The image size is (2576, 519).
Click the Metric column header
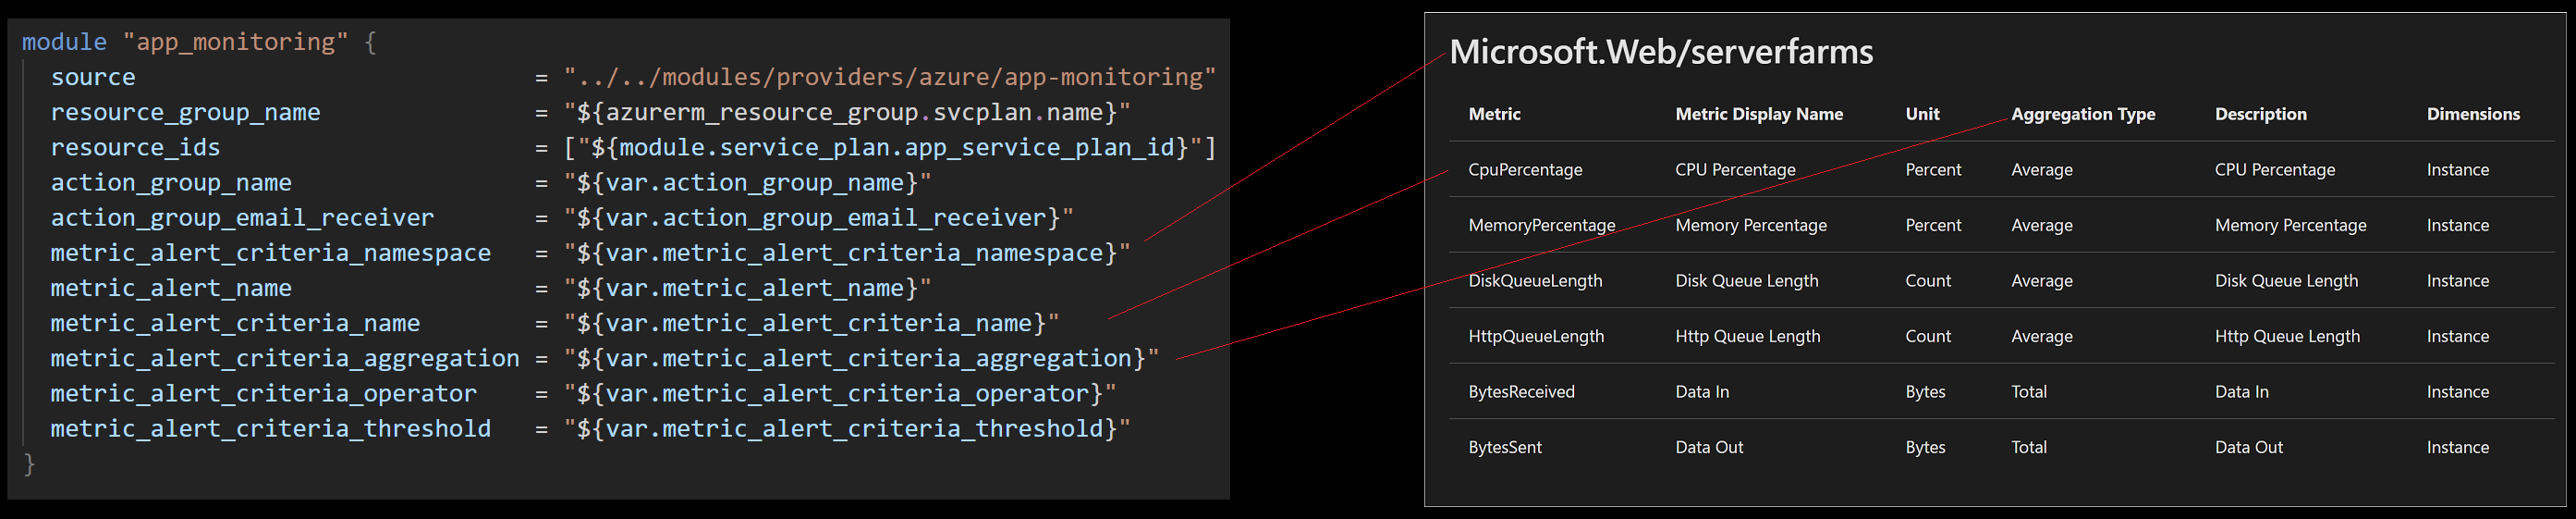point(1494,114)
